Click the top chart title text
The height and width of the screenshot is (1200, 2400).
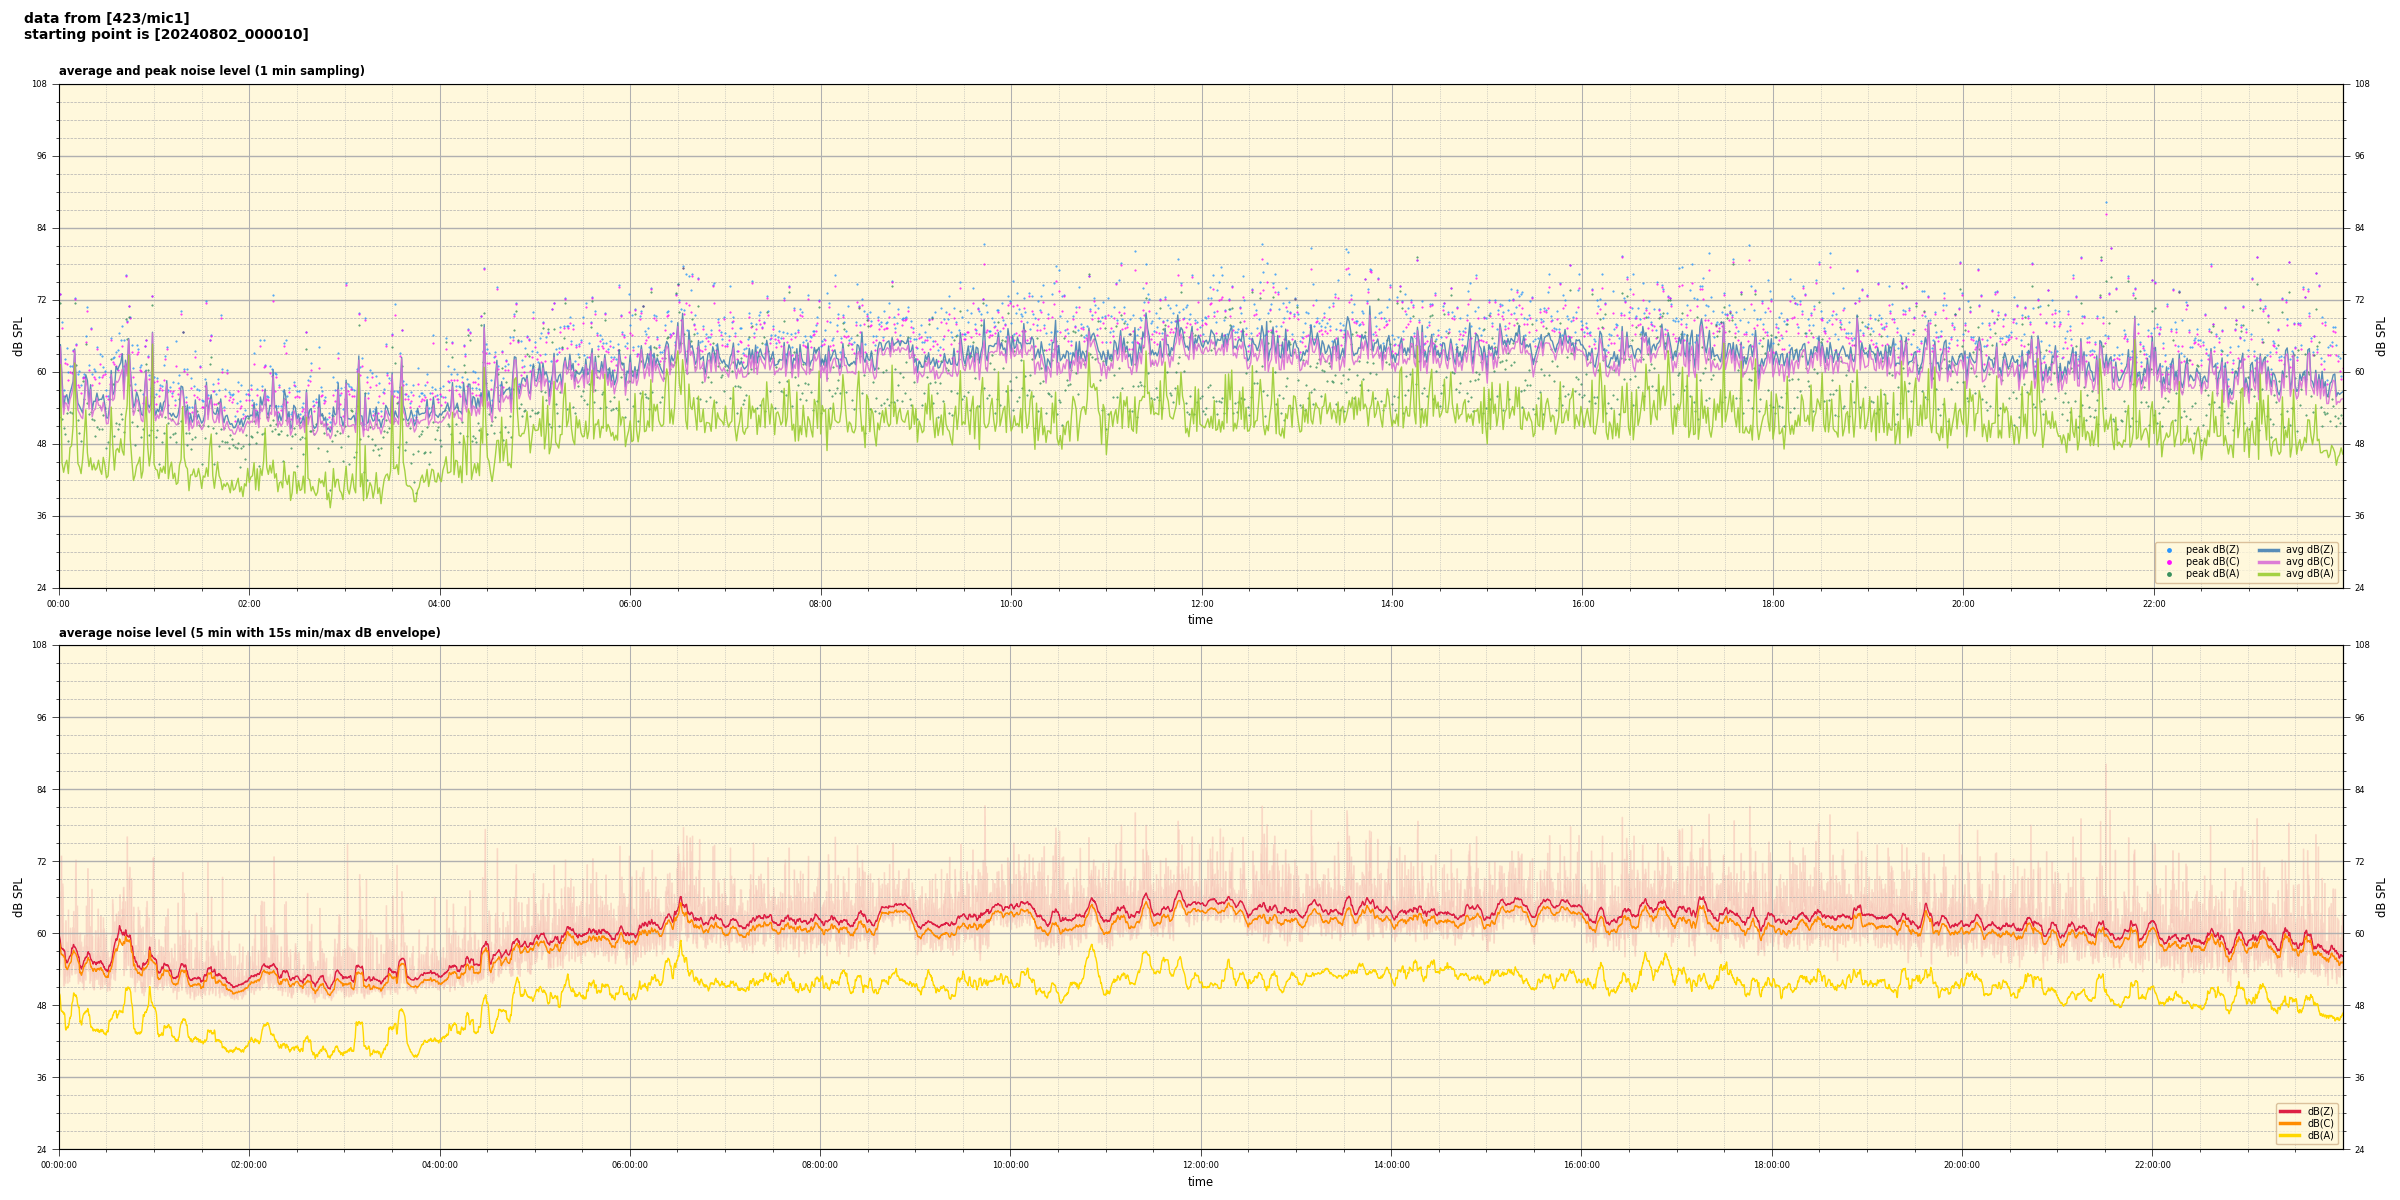click(x=211, y=71)
